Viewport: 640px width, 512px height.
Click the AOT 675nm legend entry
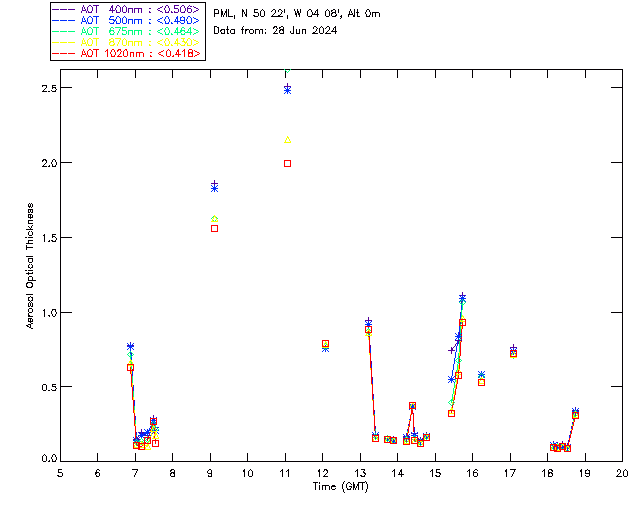(x=126, y=31)
